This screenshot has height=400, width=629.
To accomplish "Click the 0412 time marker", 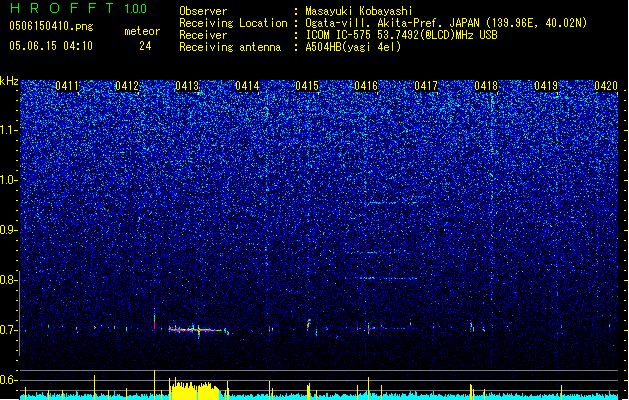I will click(127, 86).
